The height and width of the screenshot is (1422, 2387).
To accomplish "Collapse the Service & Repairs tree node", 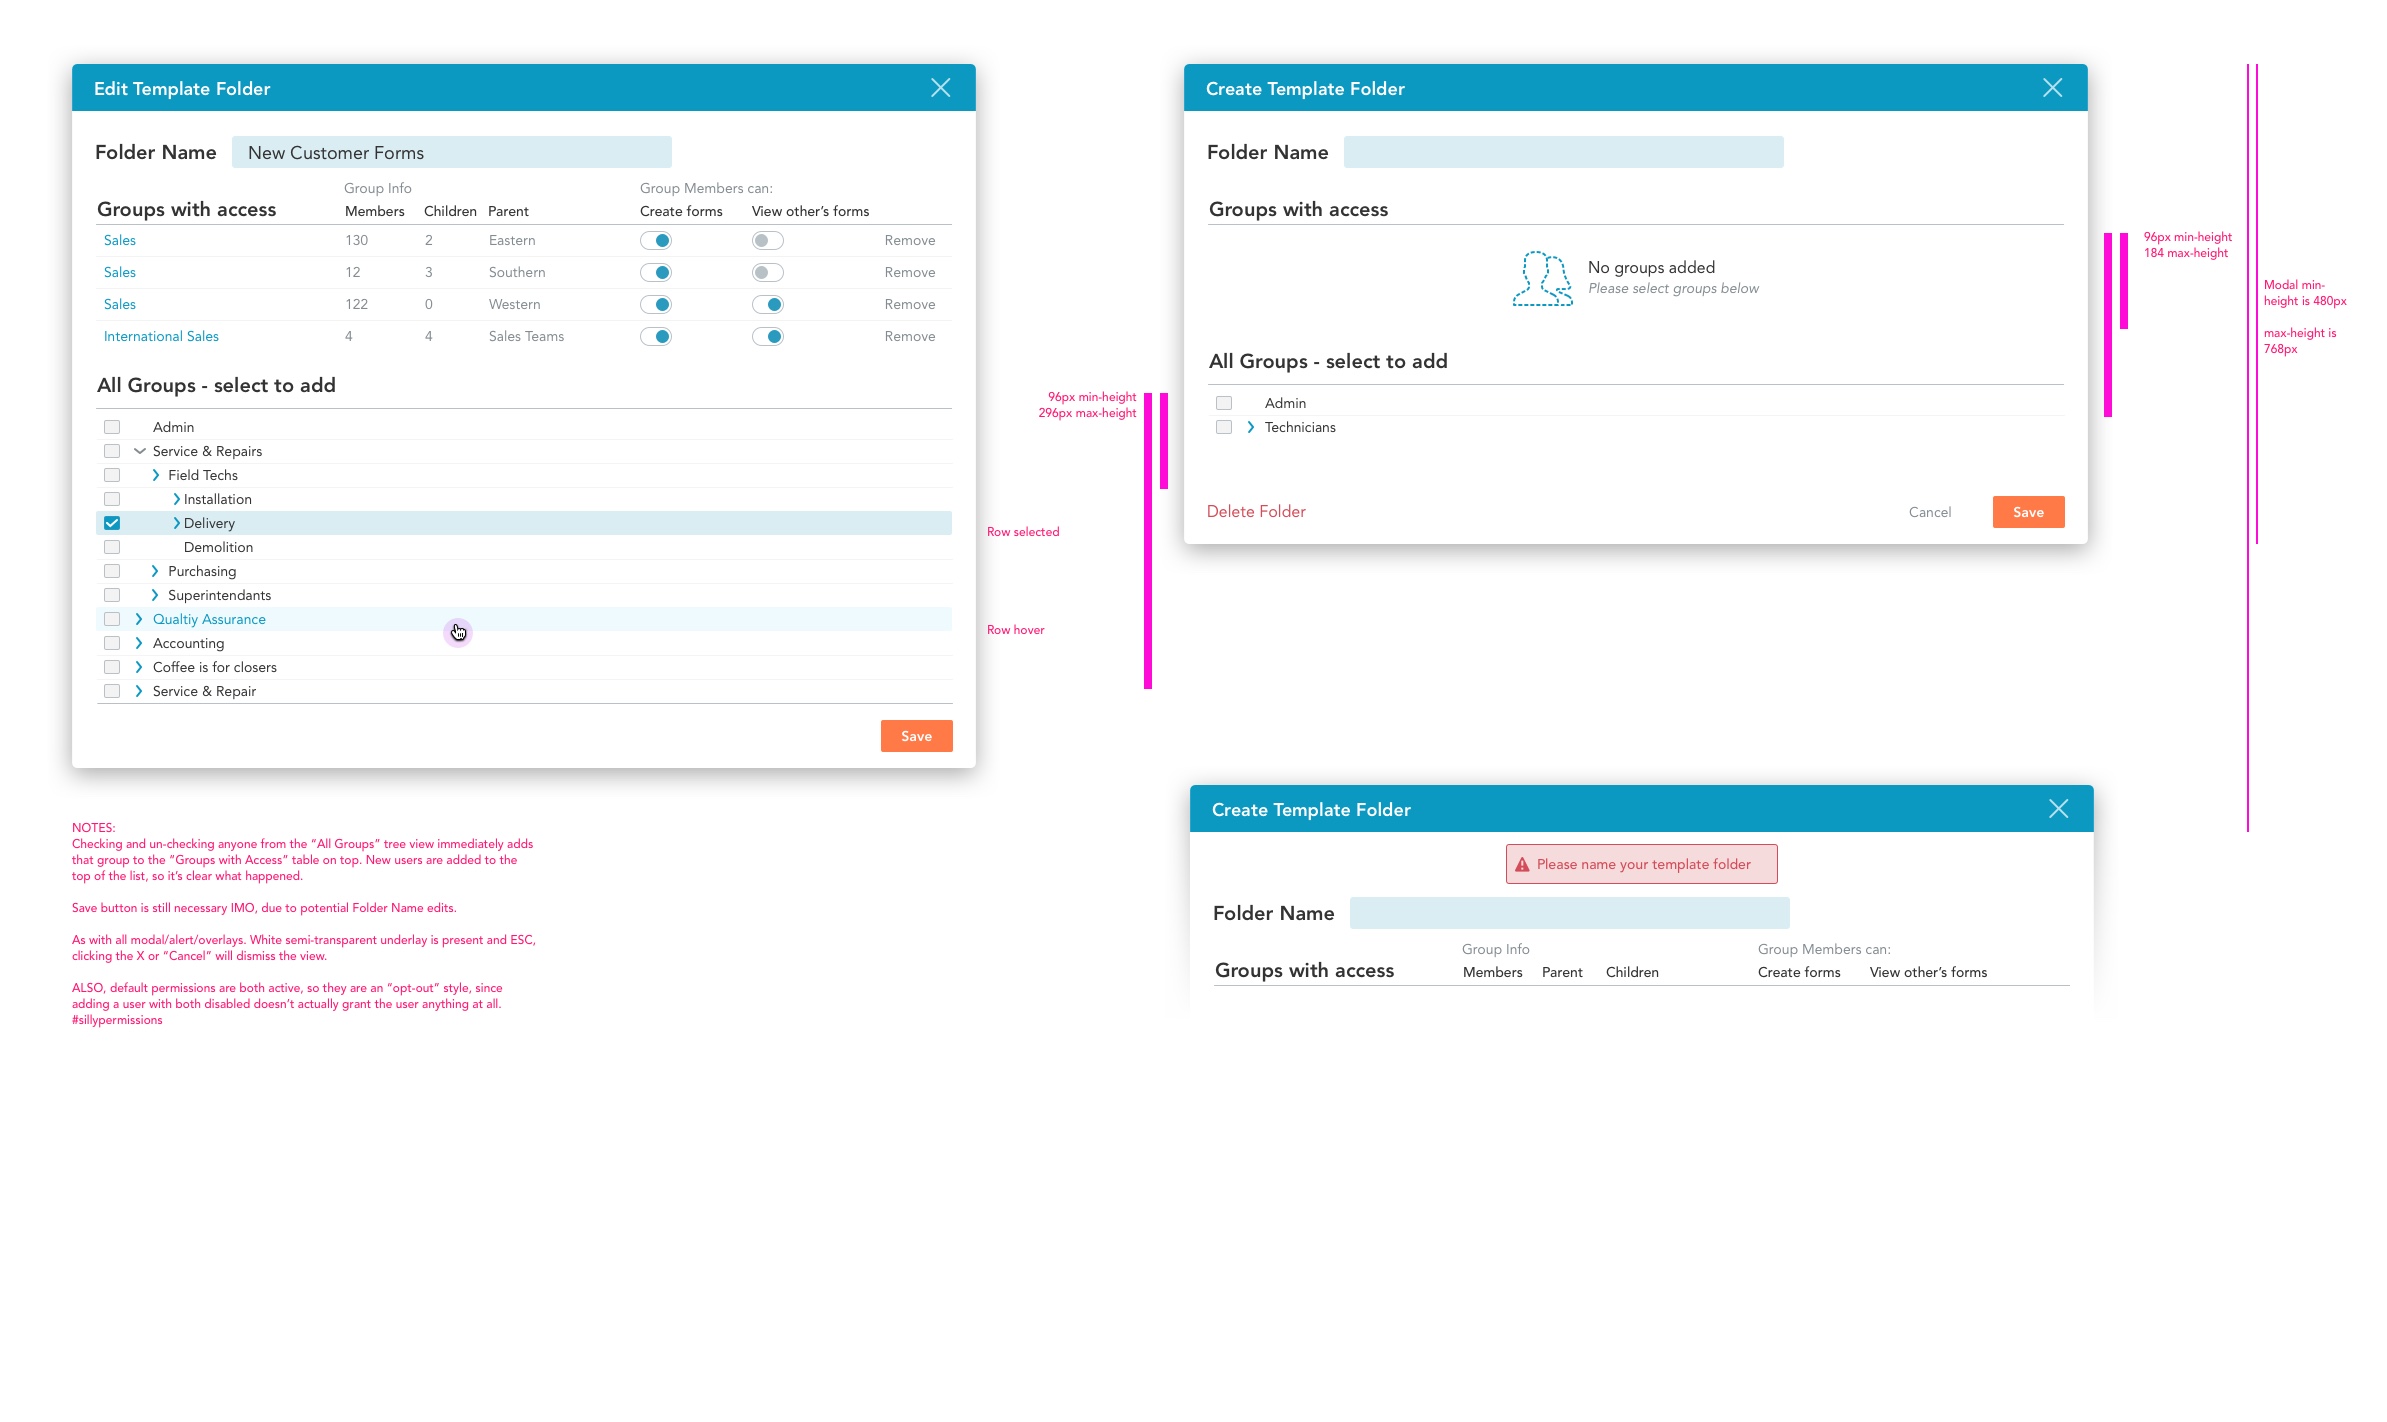I will (x=140, y=451).
